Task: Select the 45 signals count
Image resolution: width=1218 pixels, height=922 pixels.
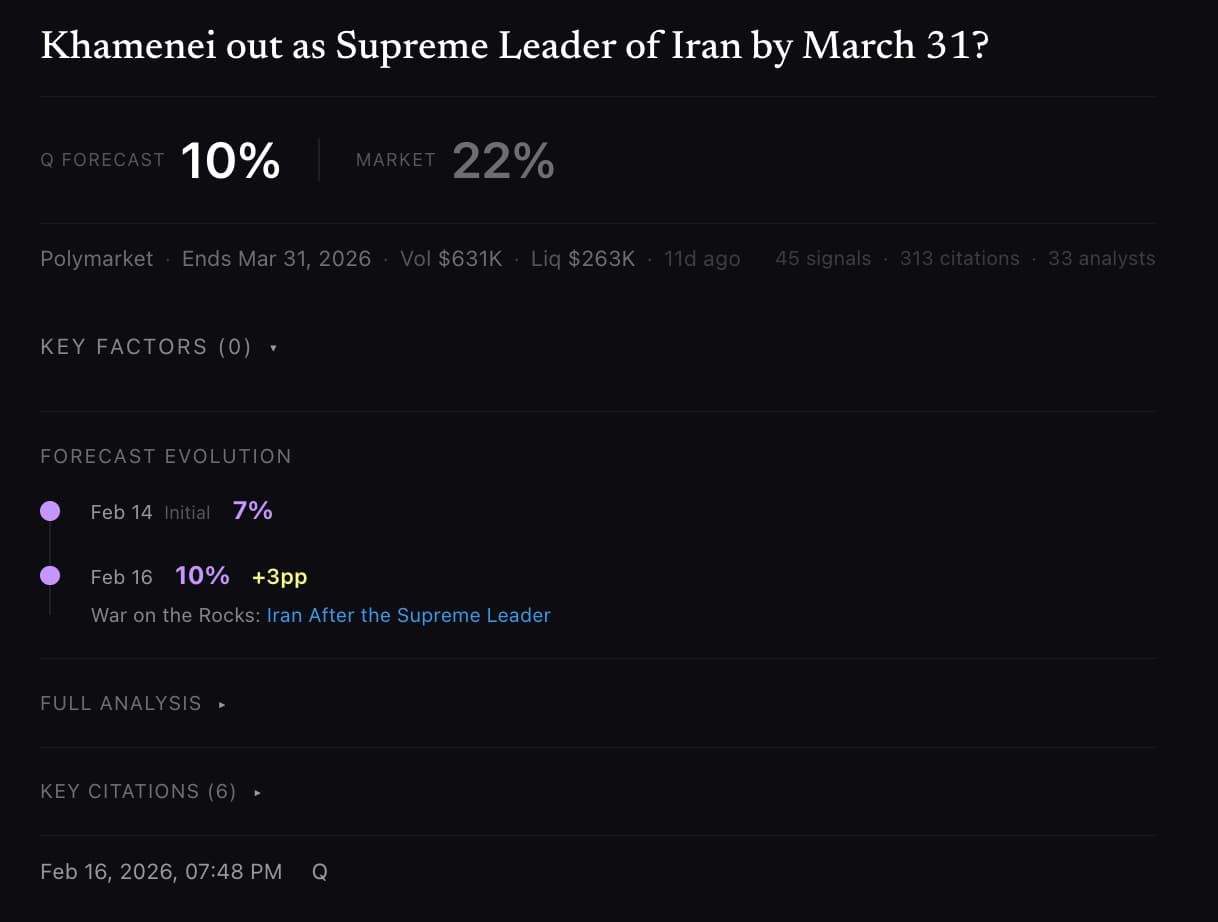Action: pos(822,259)
